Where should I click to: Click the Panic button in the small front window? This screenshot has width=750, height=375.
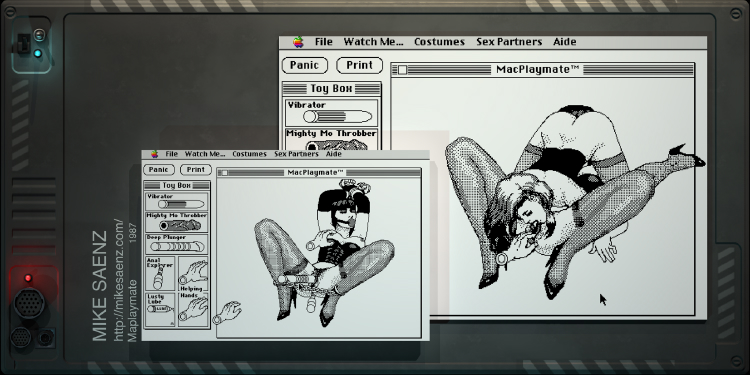tap(158, 169)
